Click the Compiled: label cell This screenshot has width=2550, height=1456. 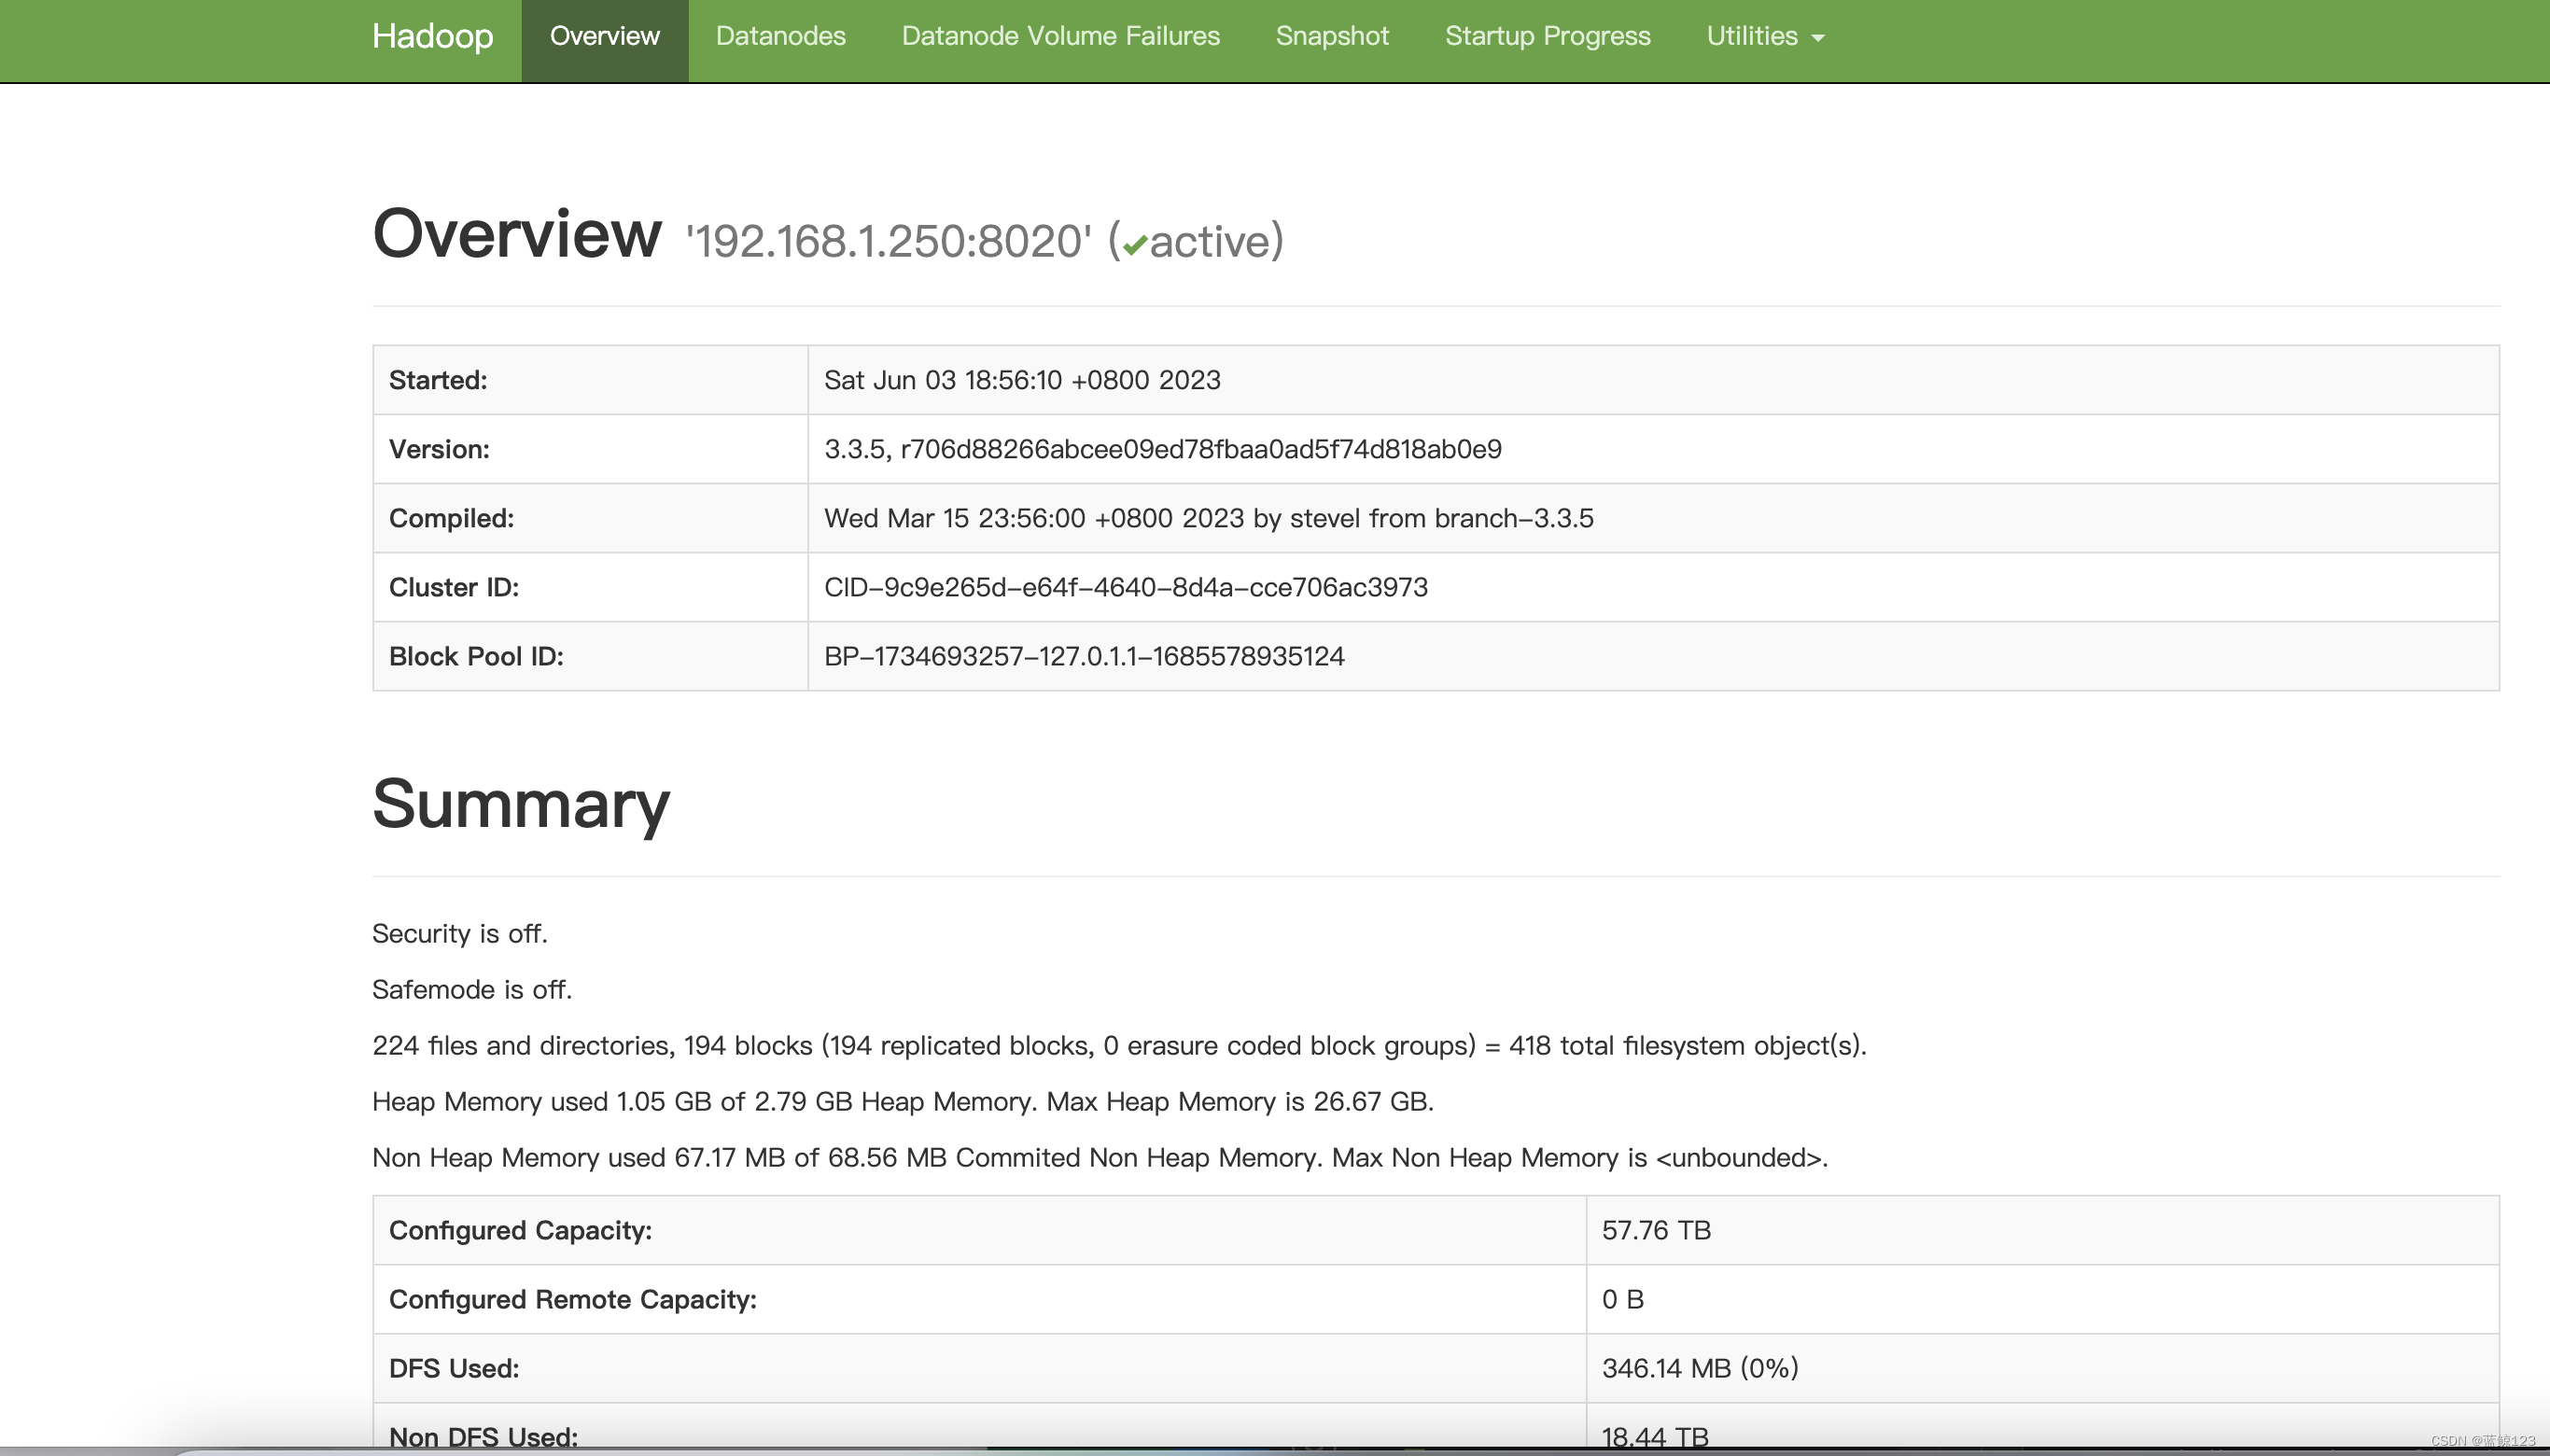[590, 518]
